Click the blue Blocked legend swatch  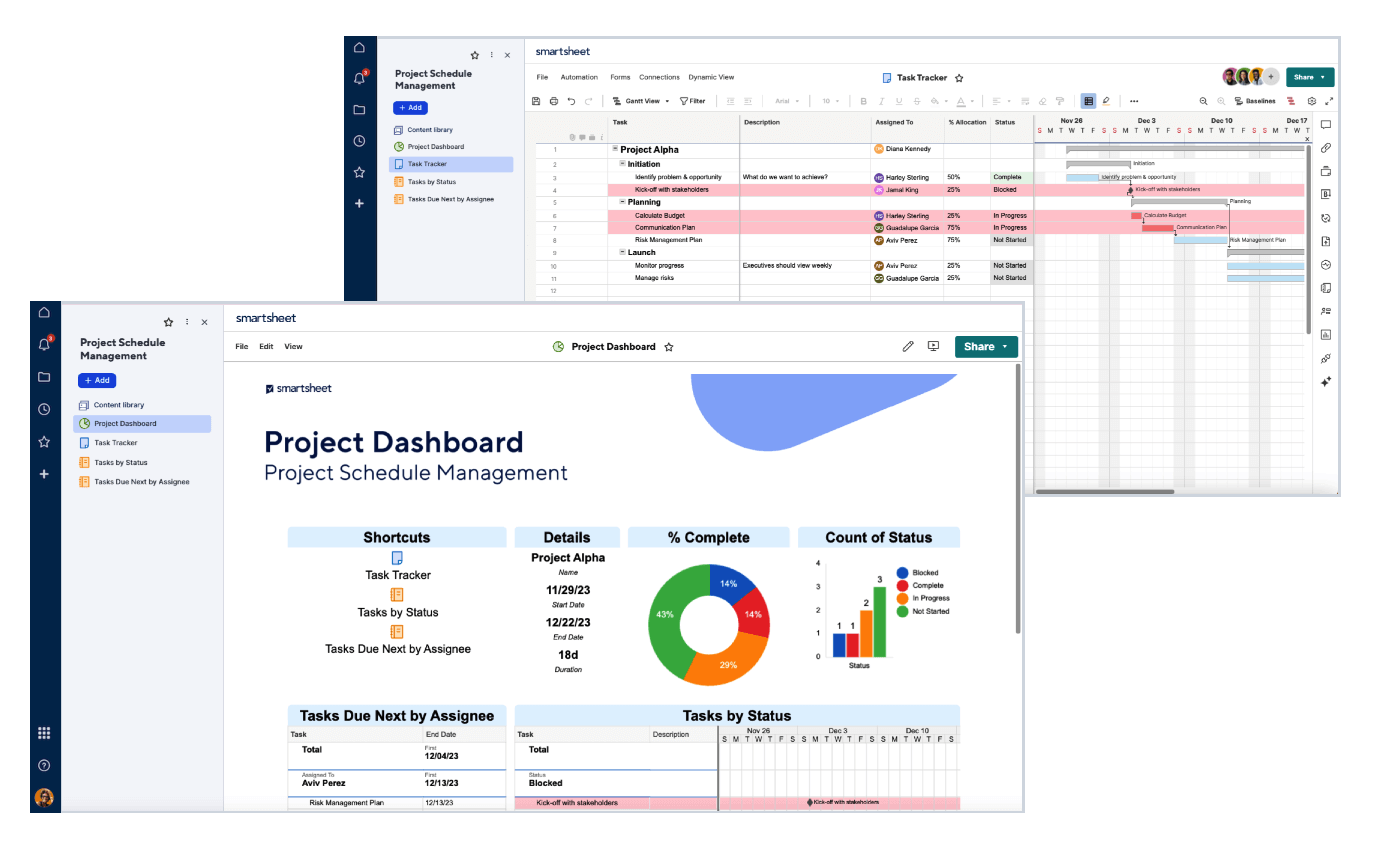(x=902, y=573)
